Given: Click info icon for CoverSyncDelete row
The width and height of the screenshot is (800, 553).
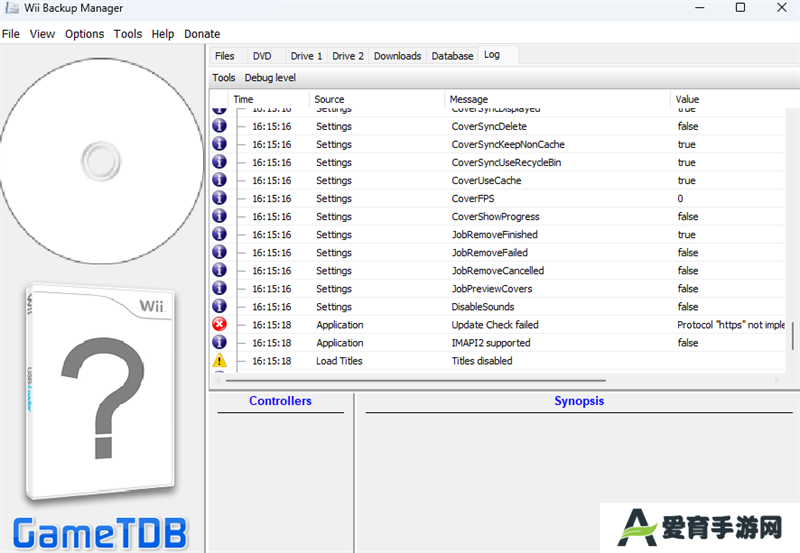Looking at the screenshot, I should click(219, 125).
